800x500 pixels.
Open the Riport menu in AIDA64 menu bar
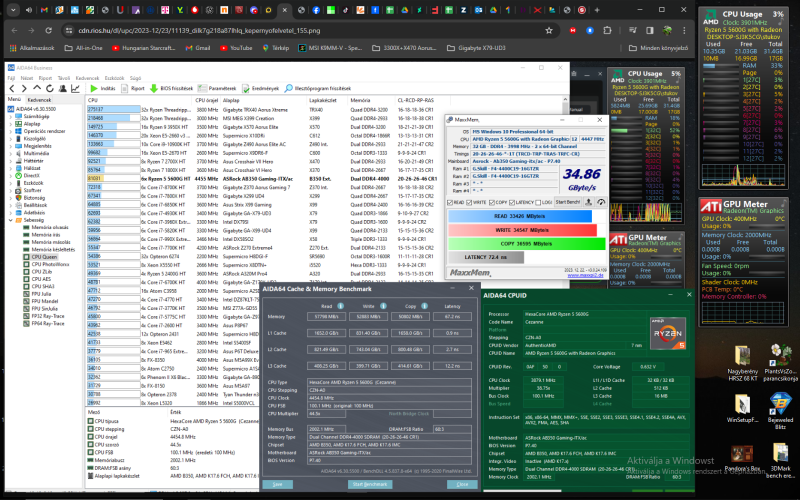[45, 78]
